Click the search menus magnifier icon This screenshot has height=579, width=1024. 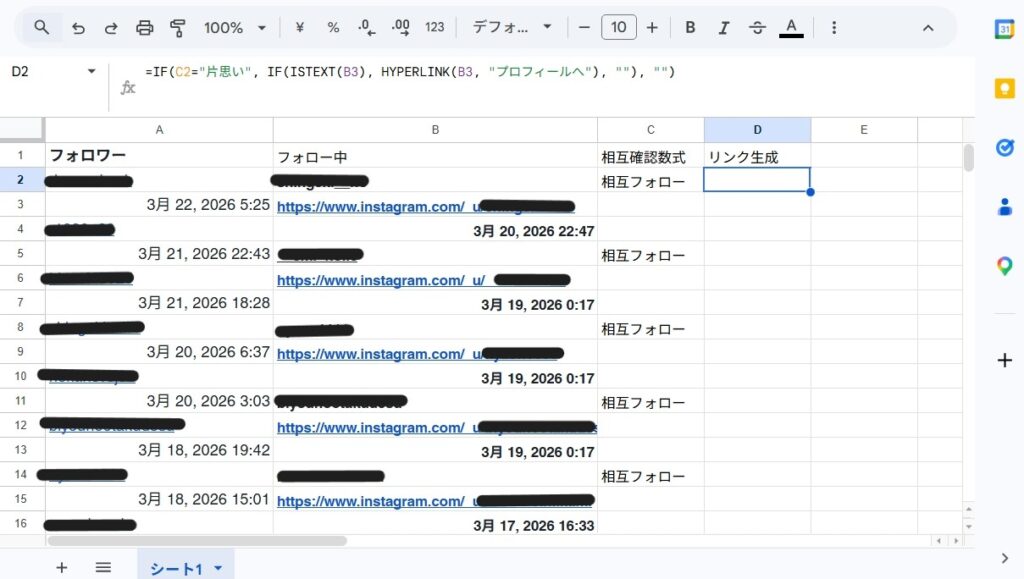[x=41, y=28]
